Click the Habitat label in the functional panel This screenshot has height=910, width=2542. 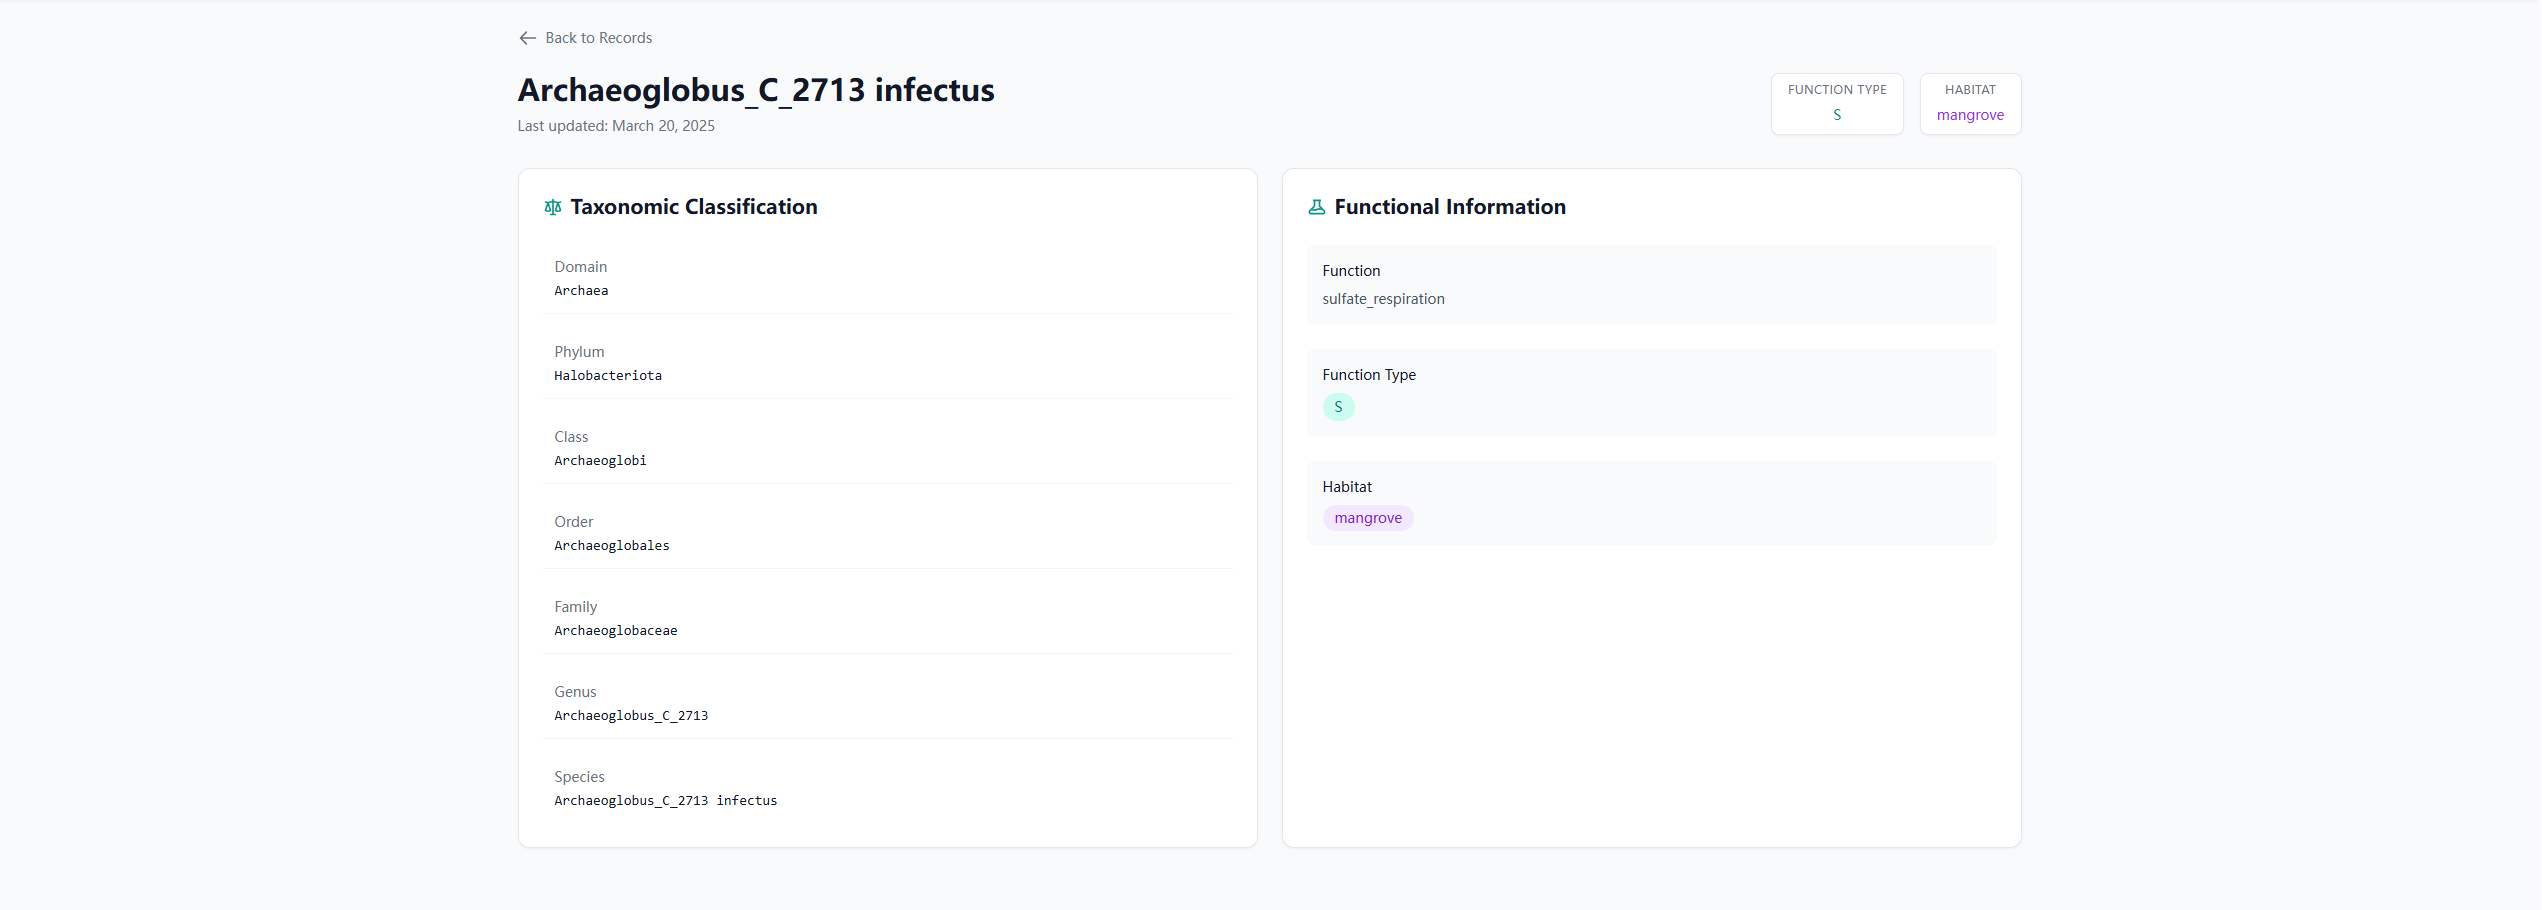coord(1347,487)
